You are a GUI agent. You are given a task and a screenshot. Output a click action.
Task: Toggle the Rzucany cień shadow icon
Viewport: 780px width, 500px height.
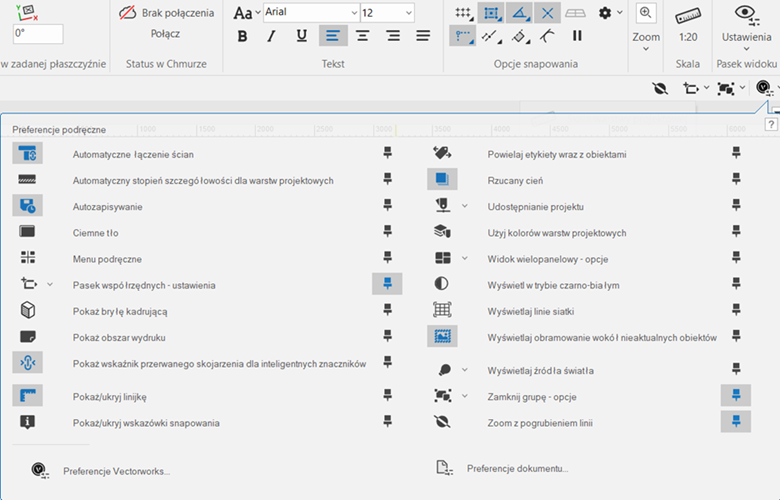tap(442, 179)
